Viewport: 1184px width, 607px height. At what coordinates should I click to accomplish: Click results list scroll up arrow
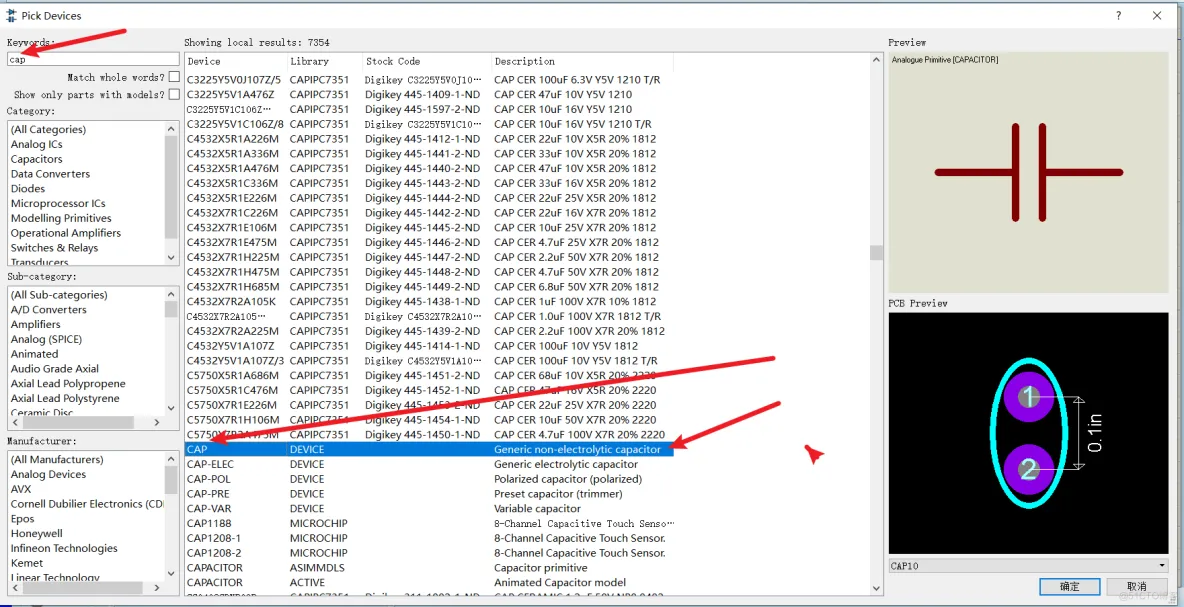(x=876, y=60)
